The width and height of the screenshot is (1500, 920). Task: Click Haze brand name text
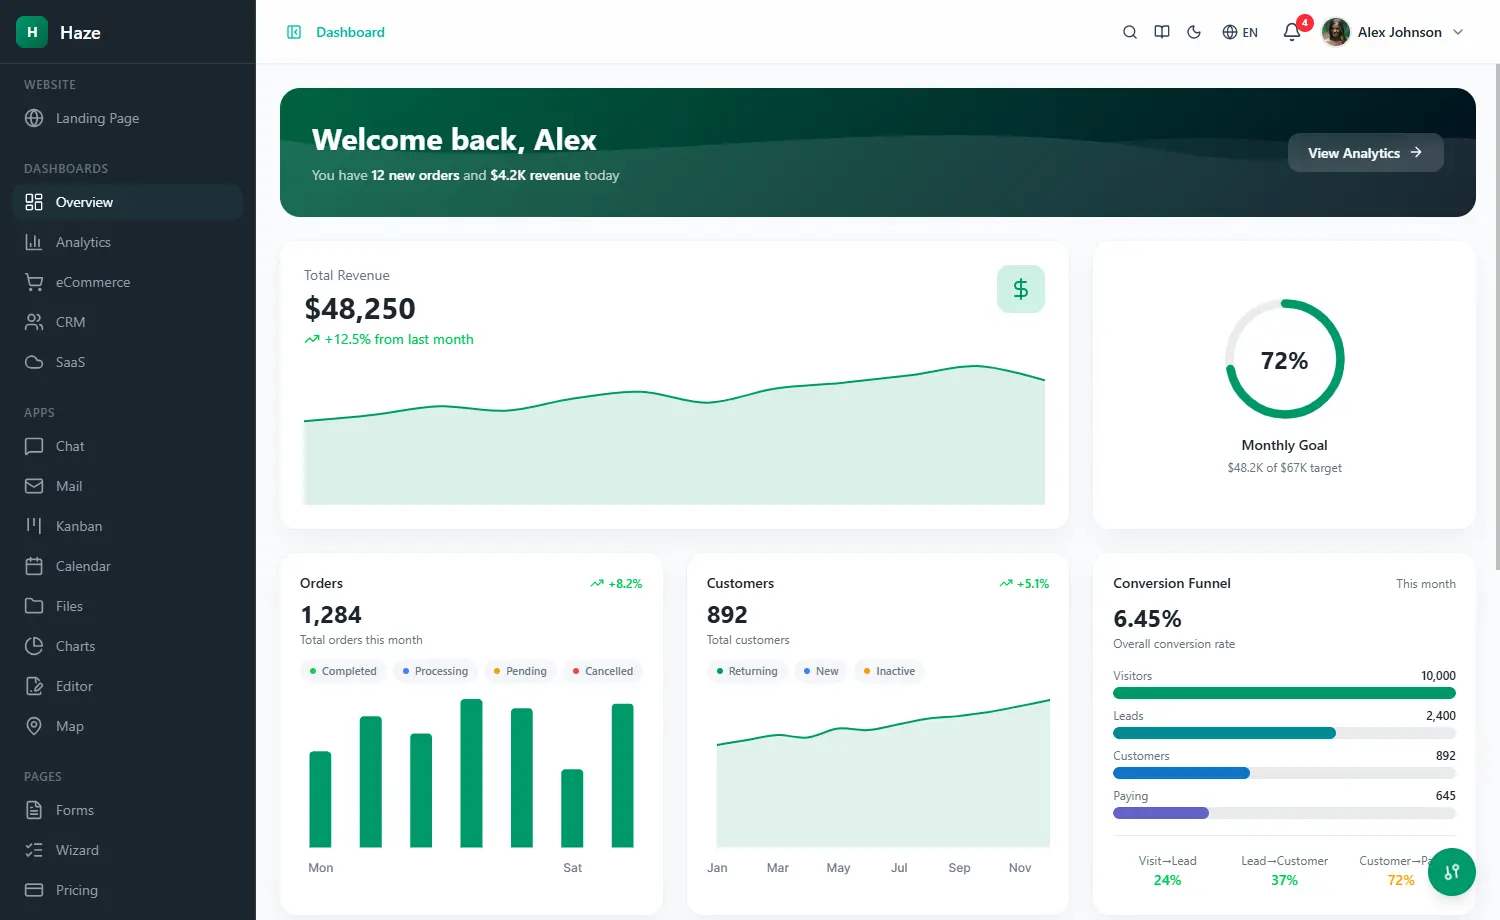[x=80, y=32]
